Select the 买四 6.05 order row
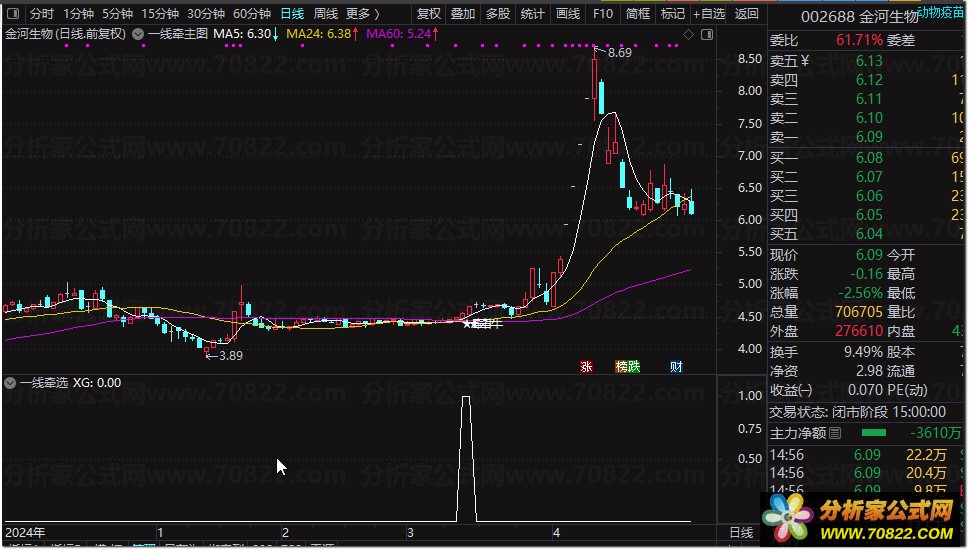The height and width of the screenshot is (550, 970). point(866,215)
